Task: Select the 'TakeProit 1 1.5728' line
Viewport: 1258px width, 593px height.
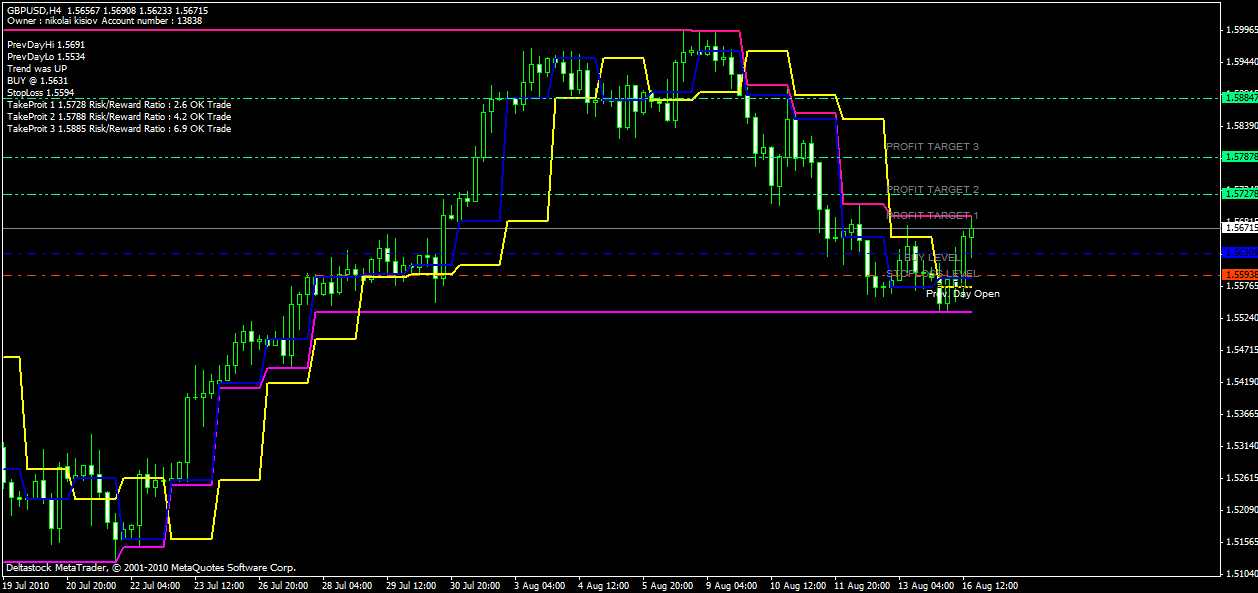Action: [x=119, y=105]
